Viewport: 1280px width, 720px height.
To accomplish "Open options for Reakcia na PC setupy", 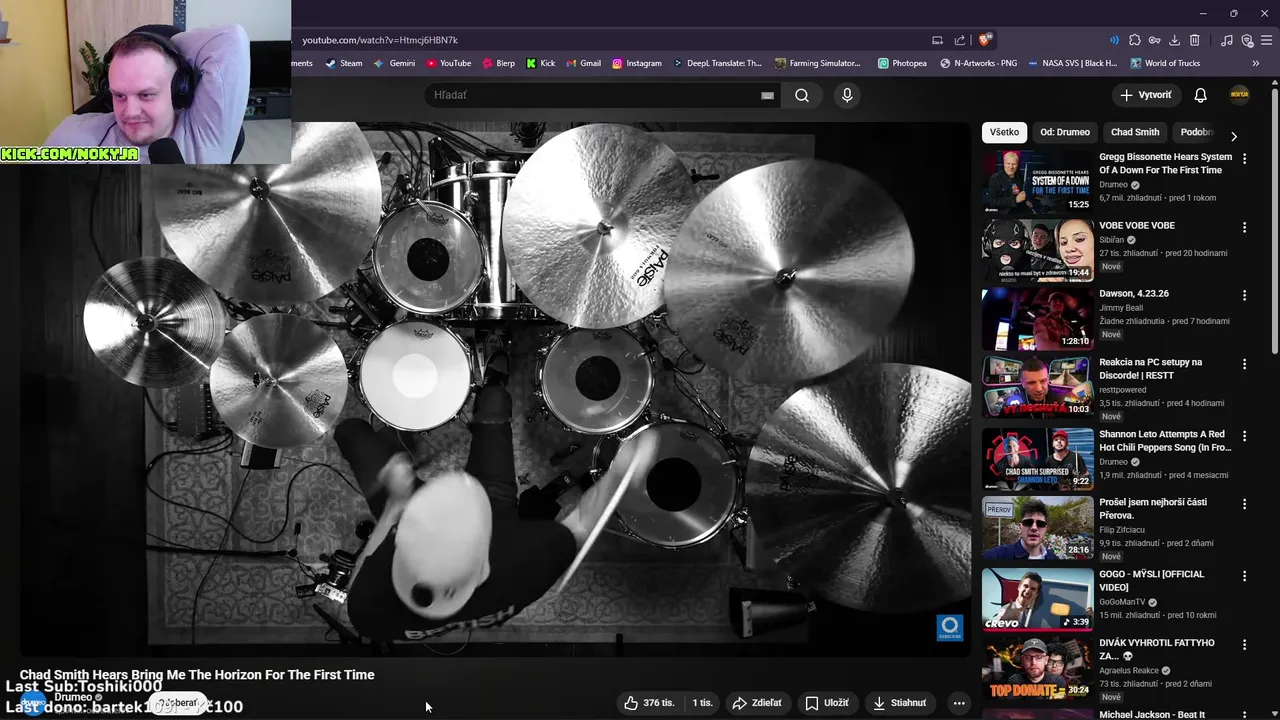I will pos(1244,364).
